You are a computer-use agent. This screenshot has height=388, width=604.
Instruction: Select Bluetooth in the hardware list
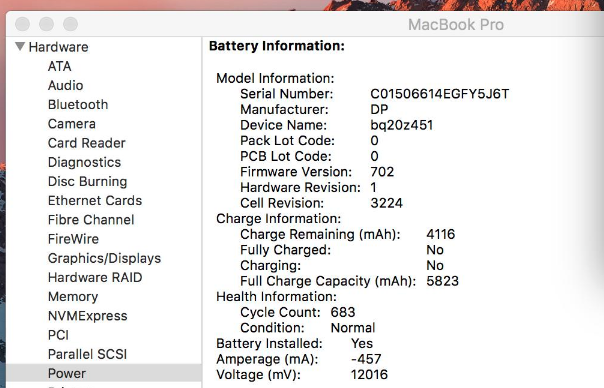point(78,105)
